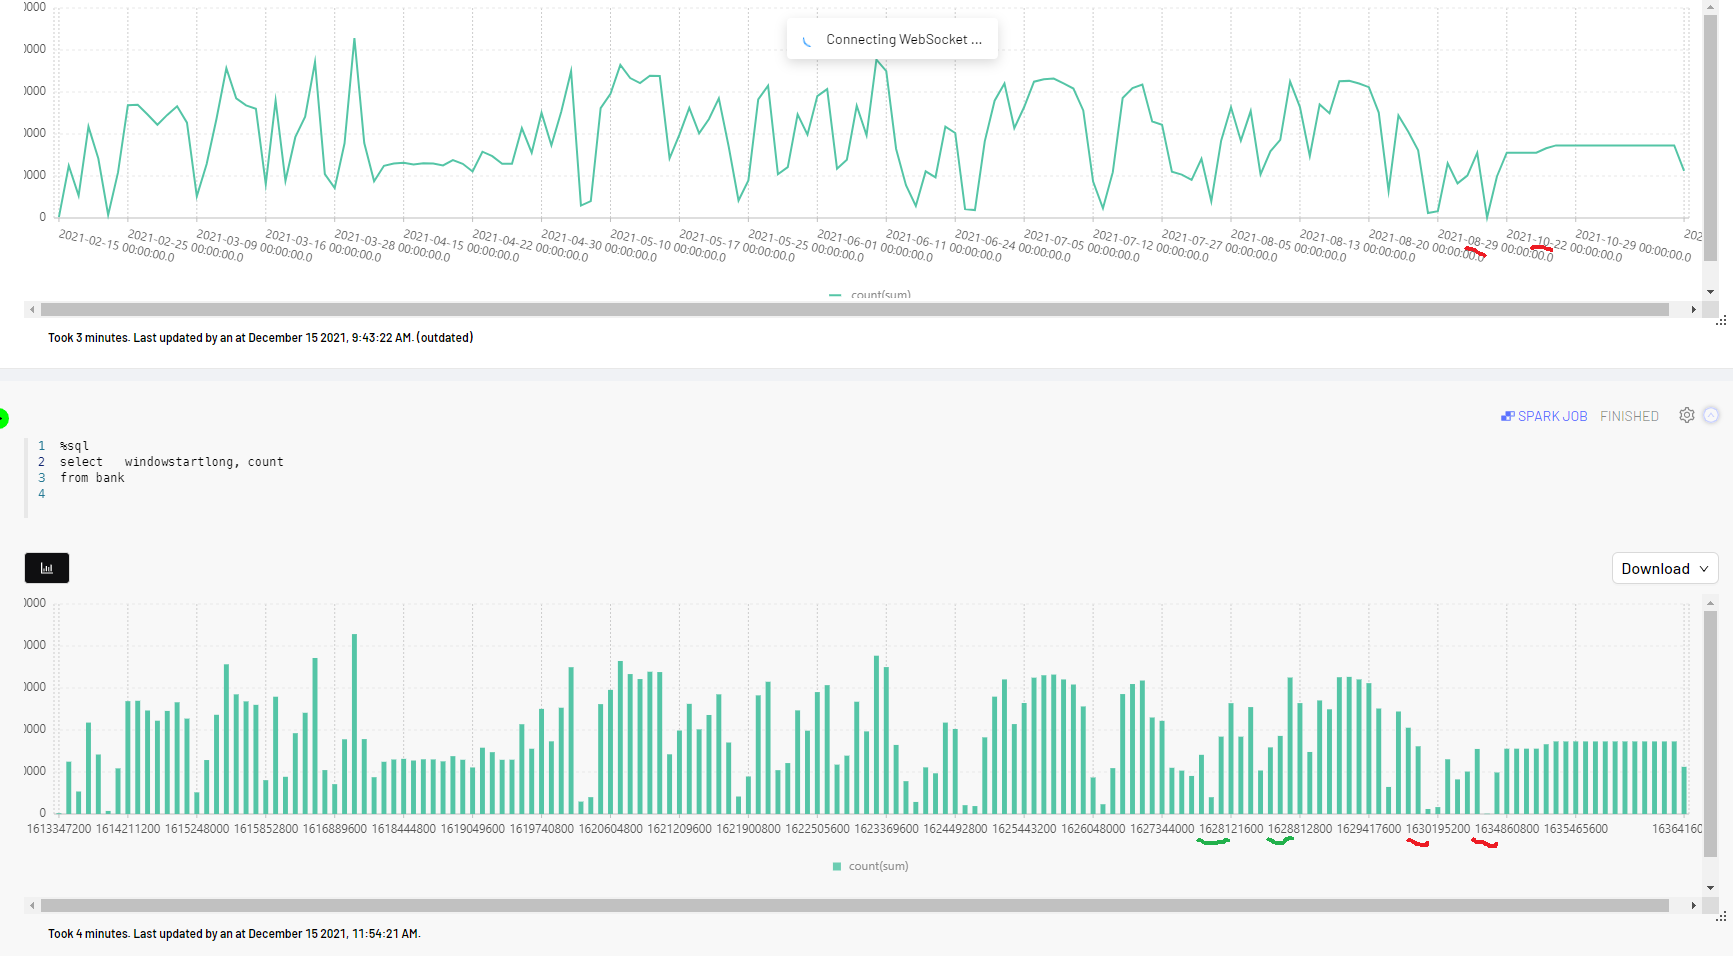Open the Download dropdown
The width and height of the screenshot is (1733, 956).
coord(1665,568)
